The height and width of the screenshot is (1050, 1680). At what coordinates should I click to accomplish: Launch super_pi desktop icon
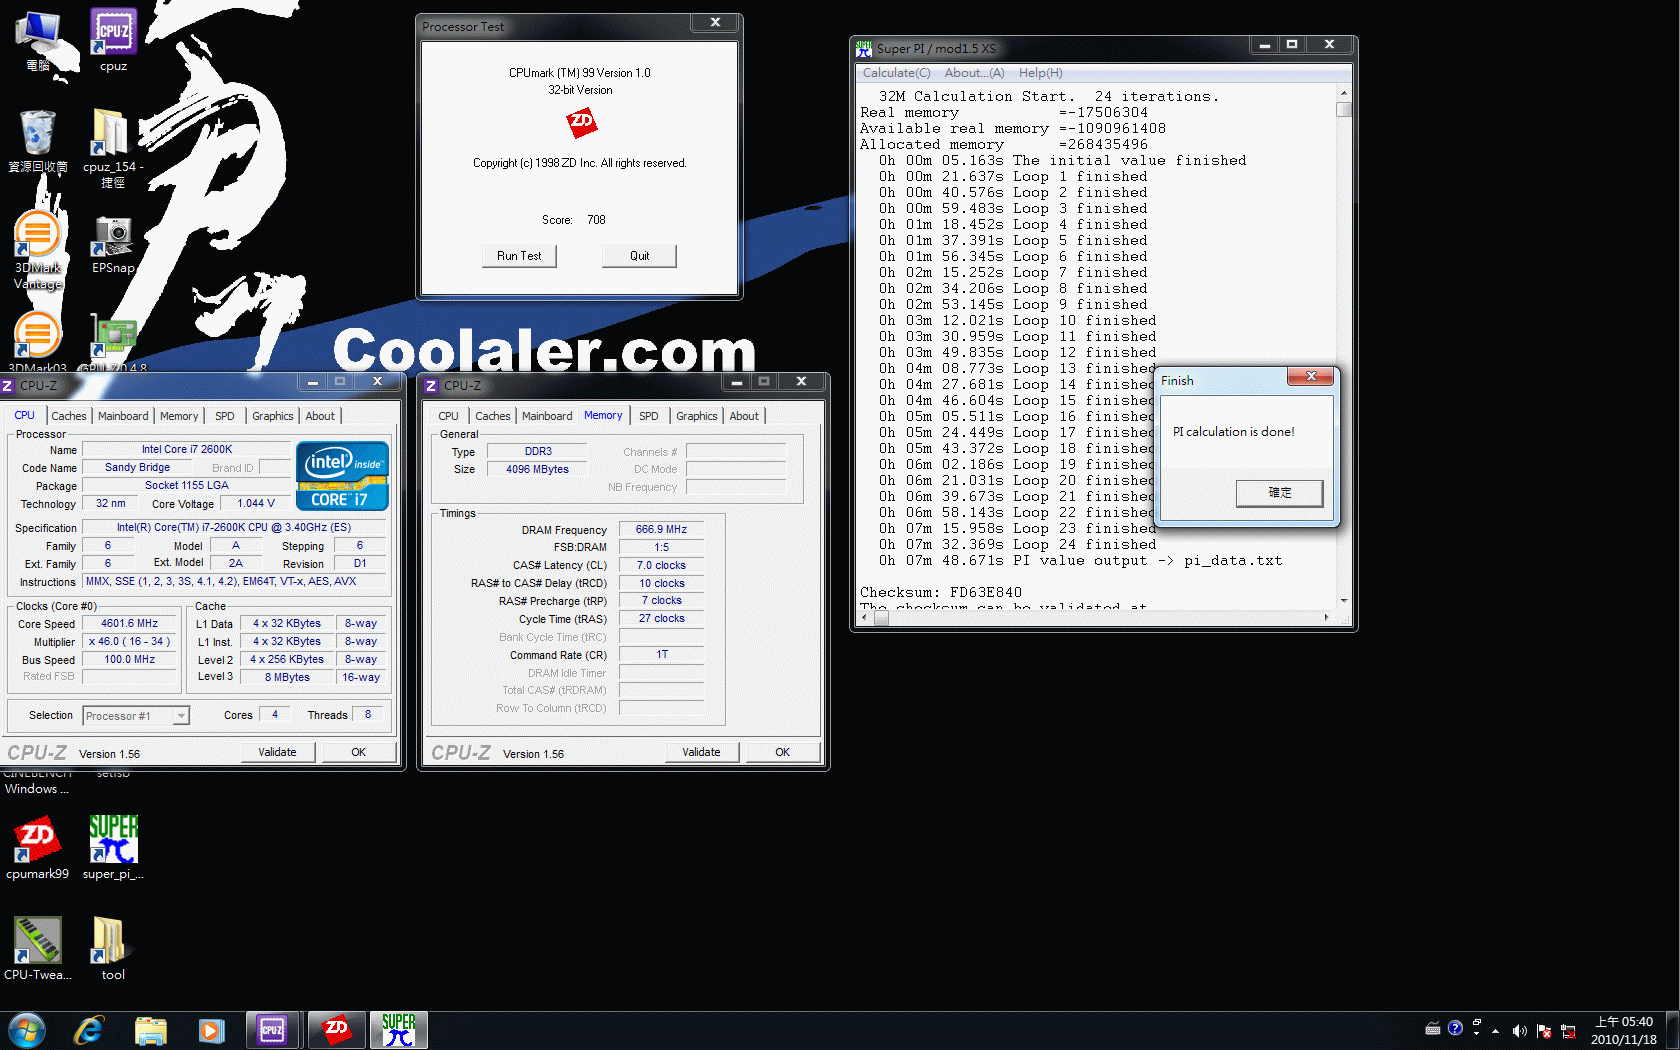coord(113,848)
